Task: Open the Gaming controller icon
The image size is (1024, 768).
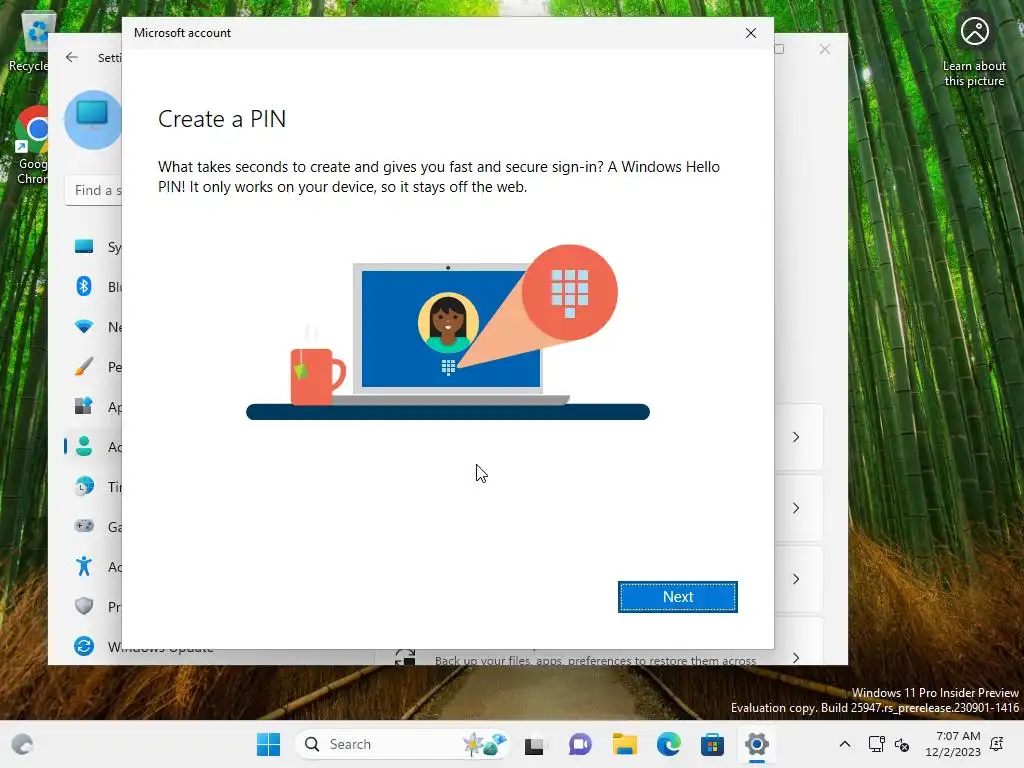Action: [84, 526]
